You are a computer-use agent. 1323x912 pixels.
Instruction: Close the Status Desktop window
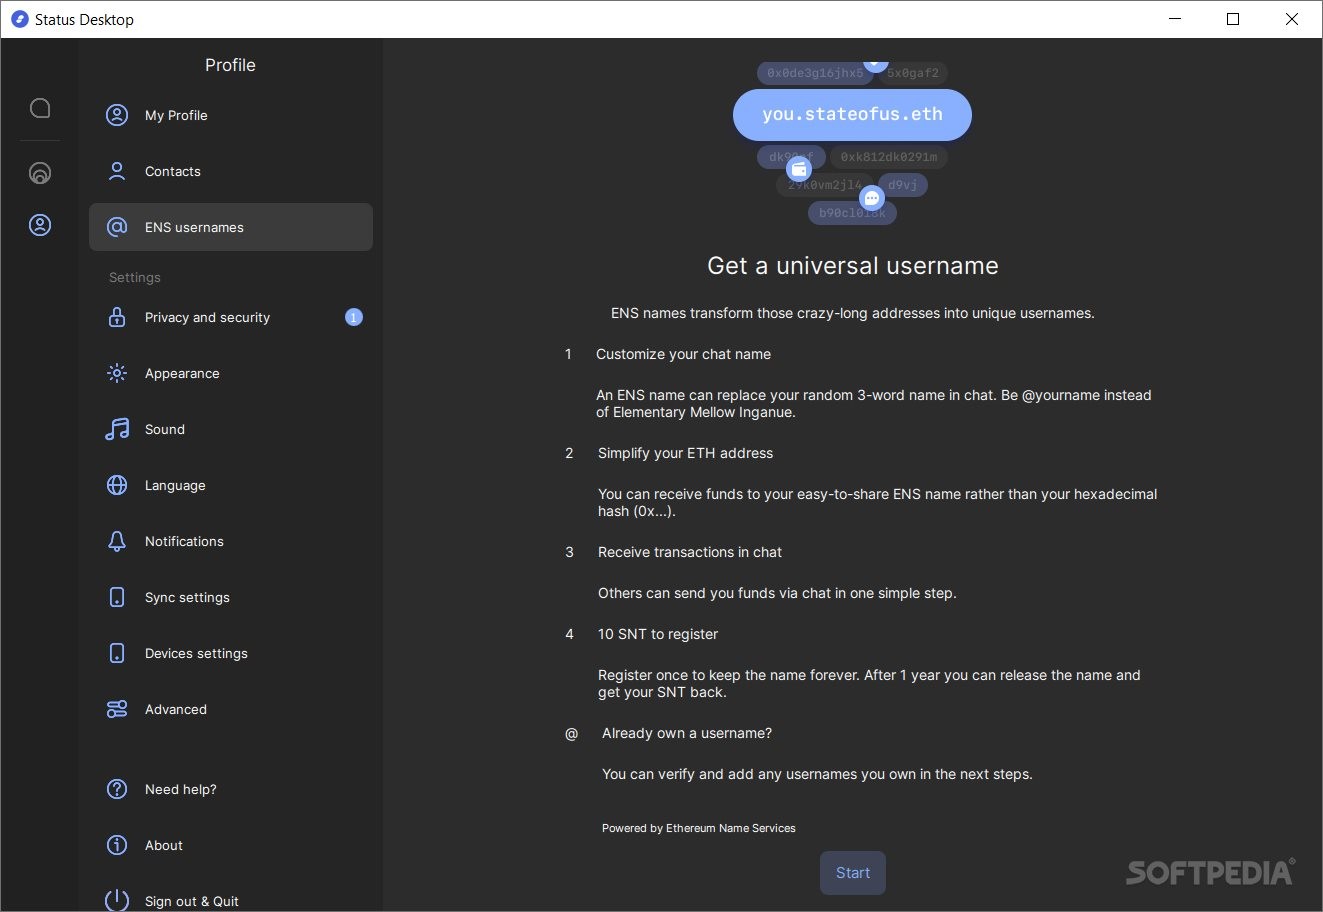pos(1292,19)
